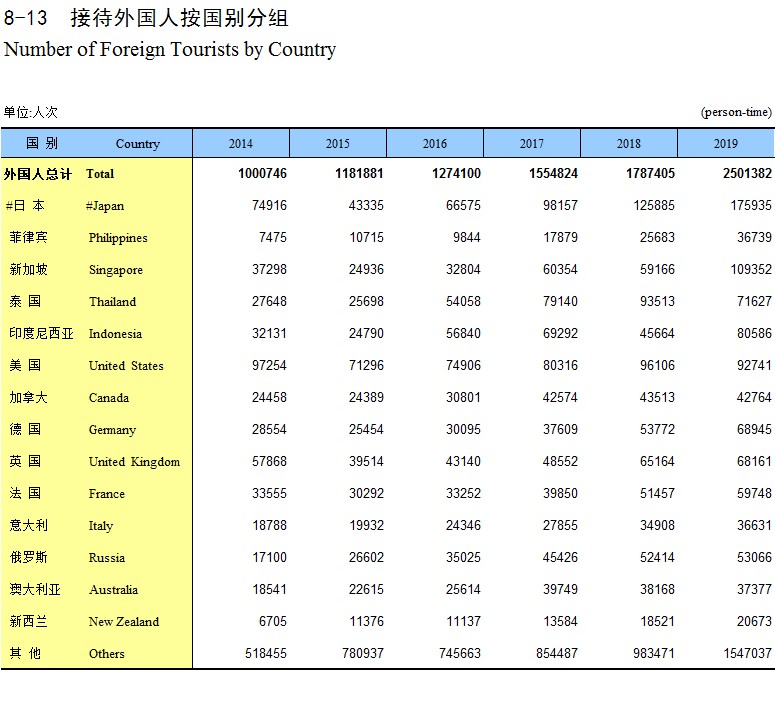Click the 印度尼西亚 row label
The width and height of the screenshot is (775, 702).
(41, 334)
